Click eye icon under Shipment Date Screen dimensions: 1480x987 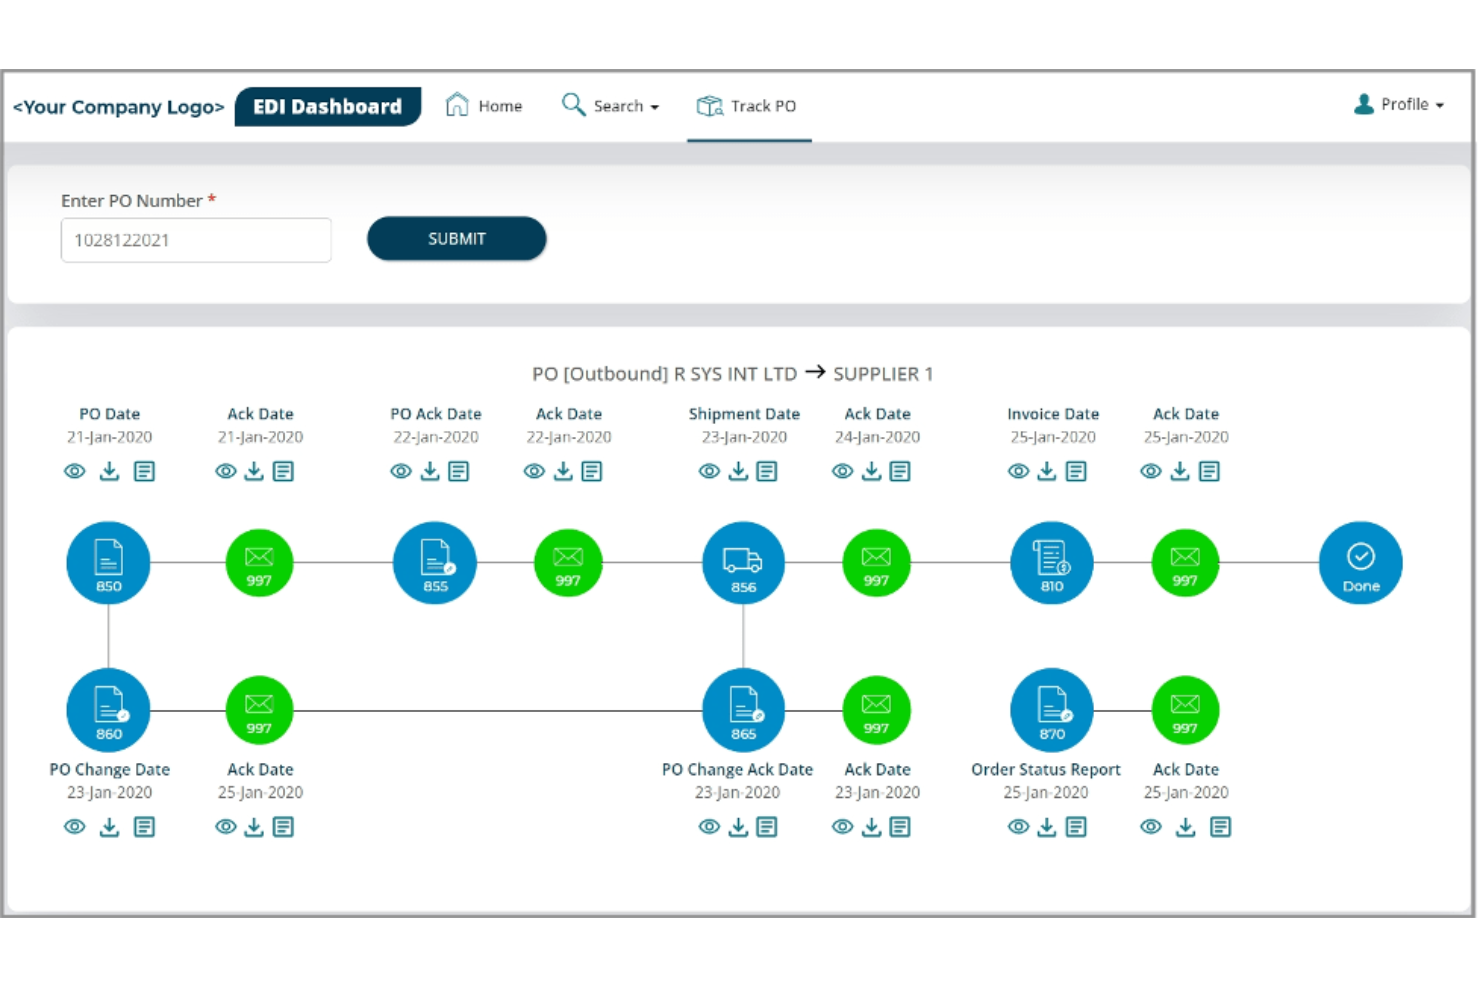[709, 471]
